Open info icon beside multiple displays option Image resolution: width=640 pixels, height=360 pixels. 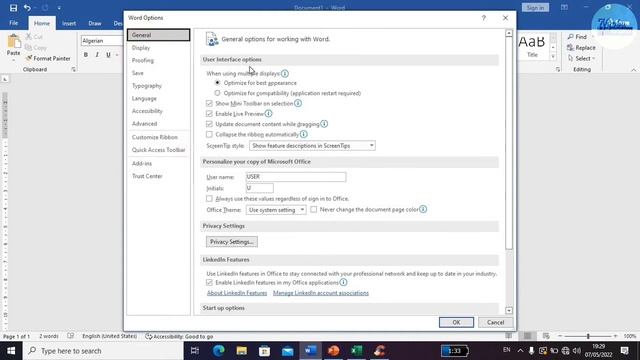284,73
